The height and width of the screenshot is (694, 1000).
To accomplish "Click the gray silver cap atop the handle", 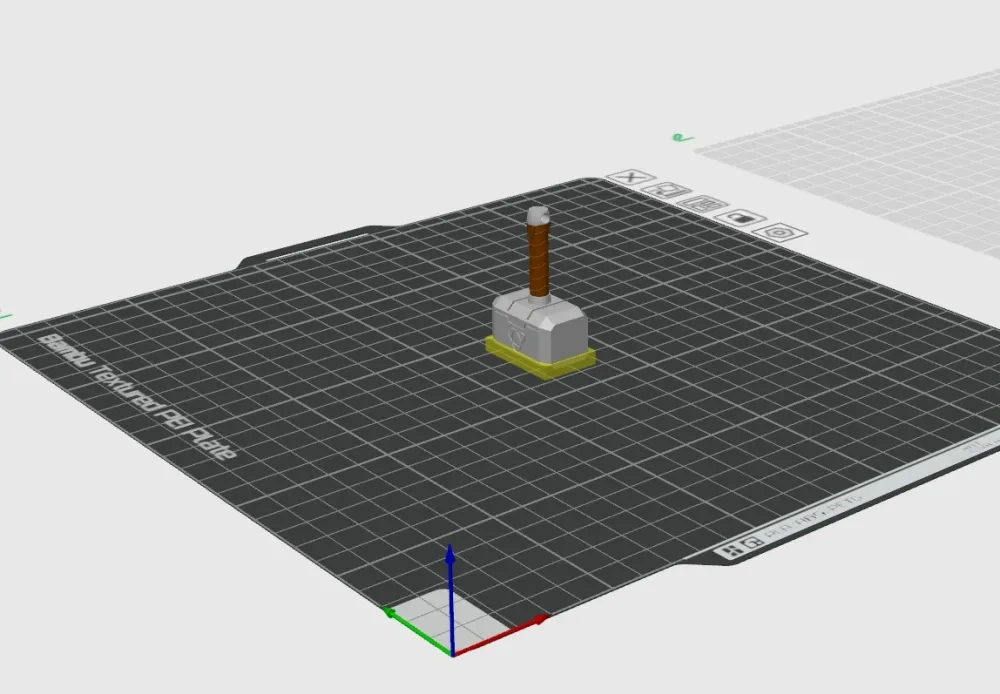I will click(538, 215).
